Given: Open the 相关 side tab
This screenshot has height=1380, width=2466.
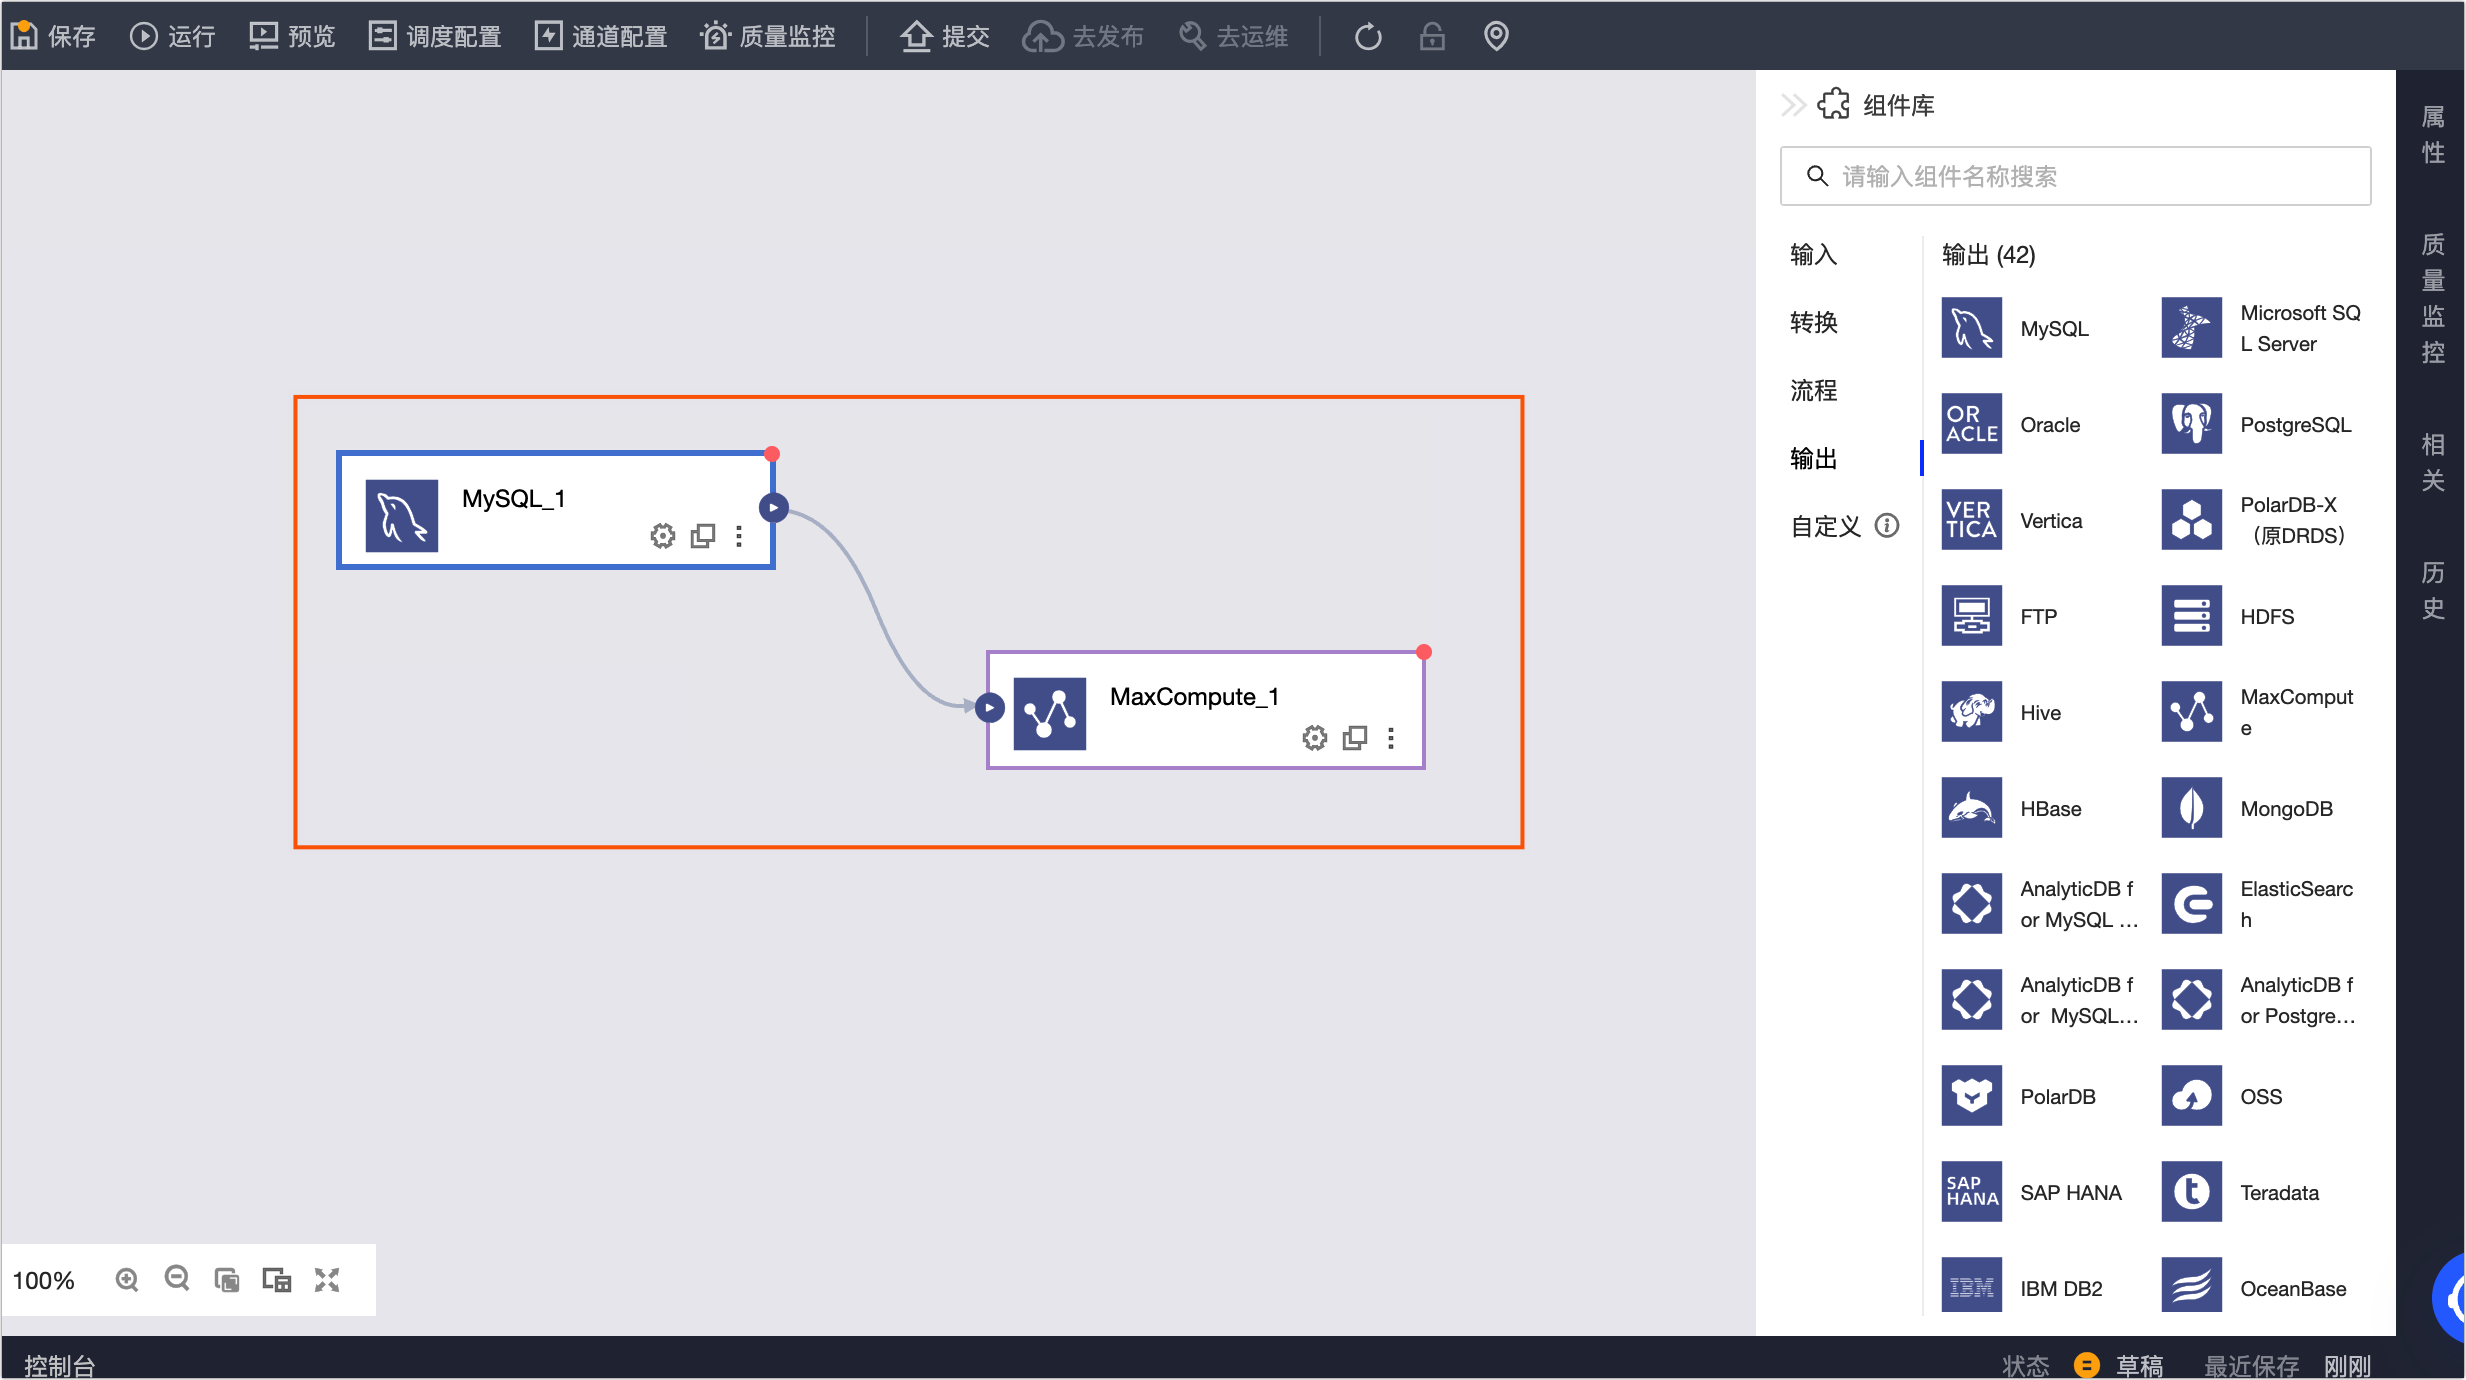Looking at the screenshot, I should coord(2433,462).
